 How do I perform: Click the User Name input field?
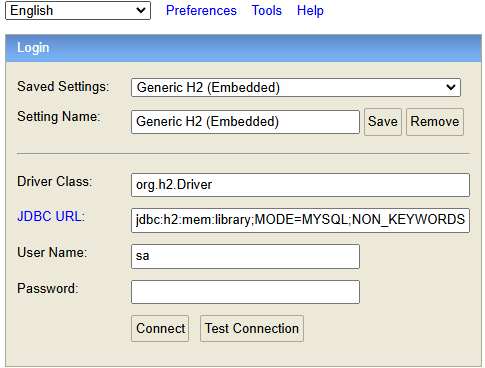pyautogui.click(x=245, y=256)
